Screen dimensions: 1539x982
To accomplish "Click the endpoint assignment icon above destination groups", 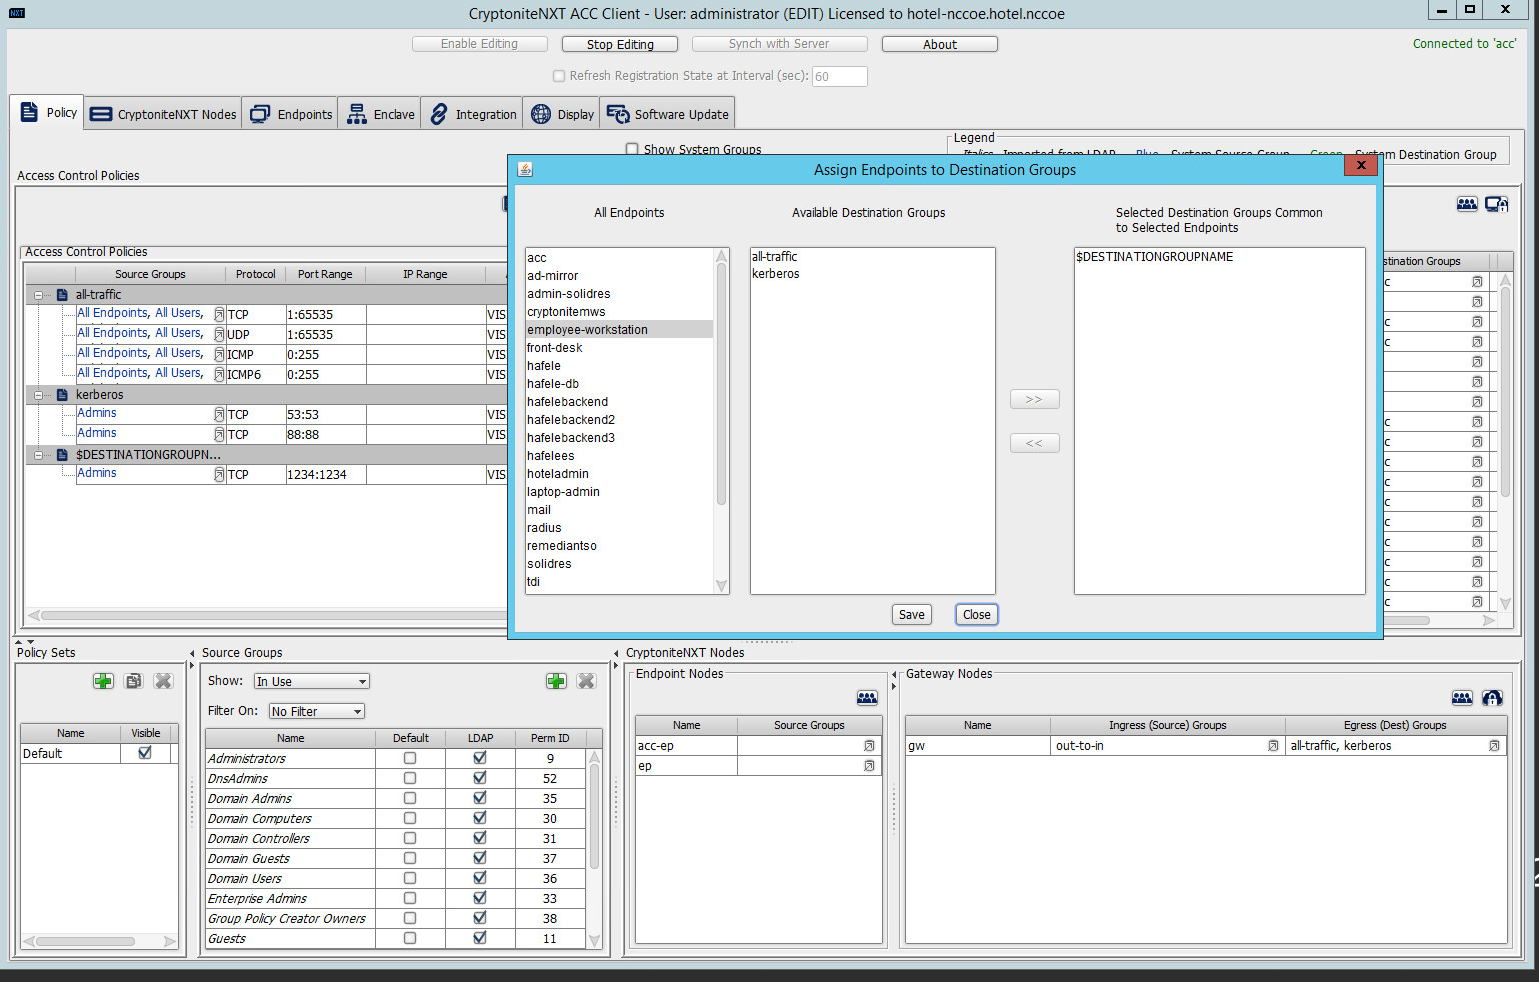I will pyautogui.click(x=1497, y=204).
